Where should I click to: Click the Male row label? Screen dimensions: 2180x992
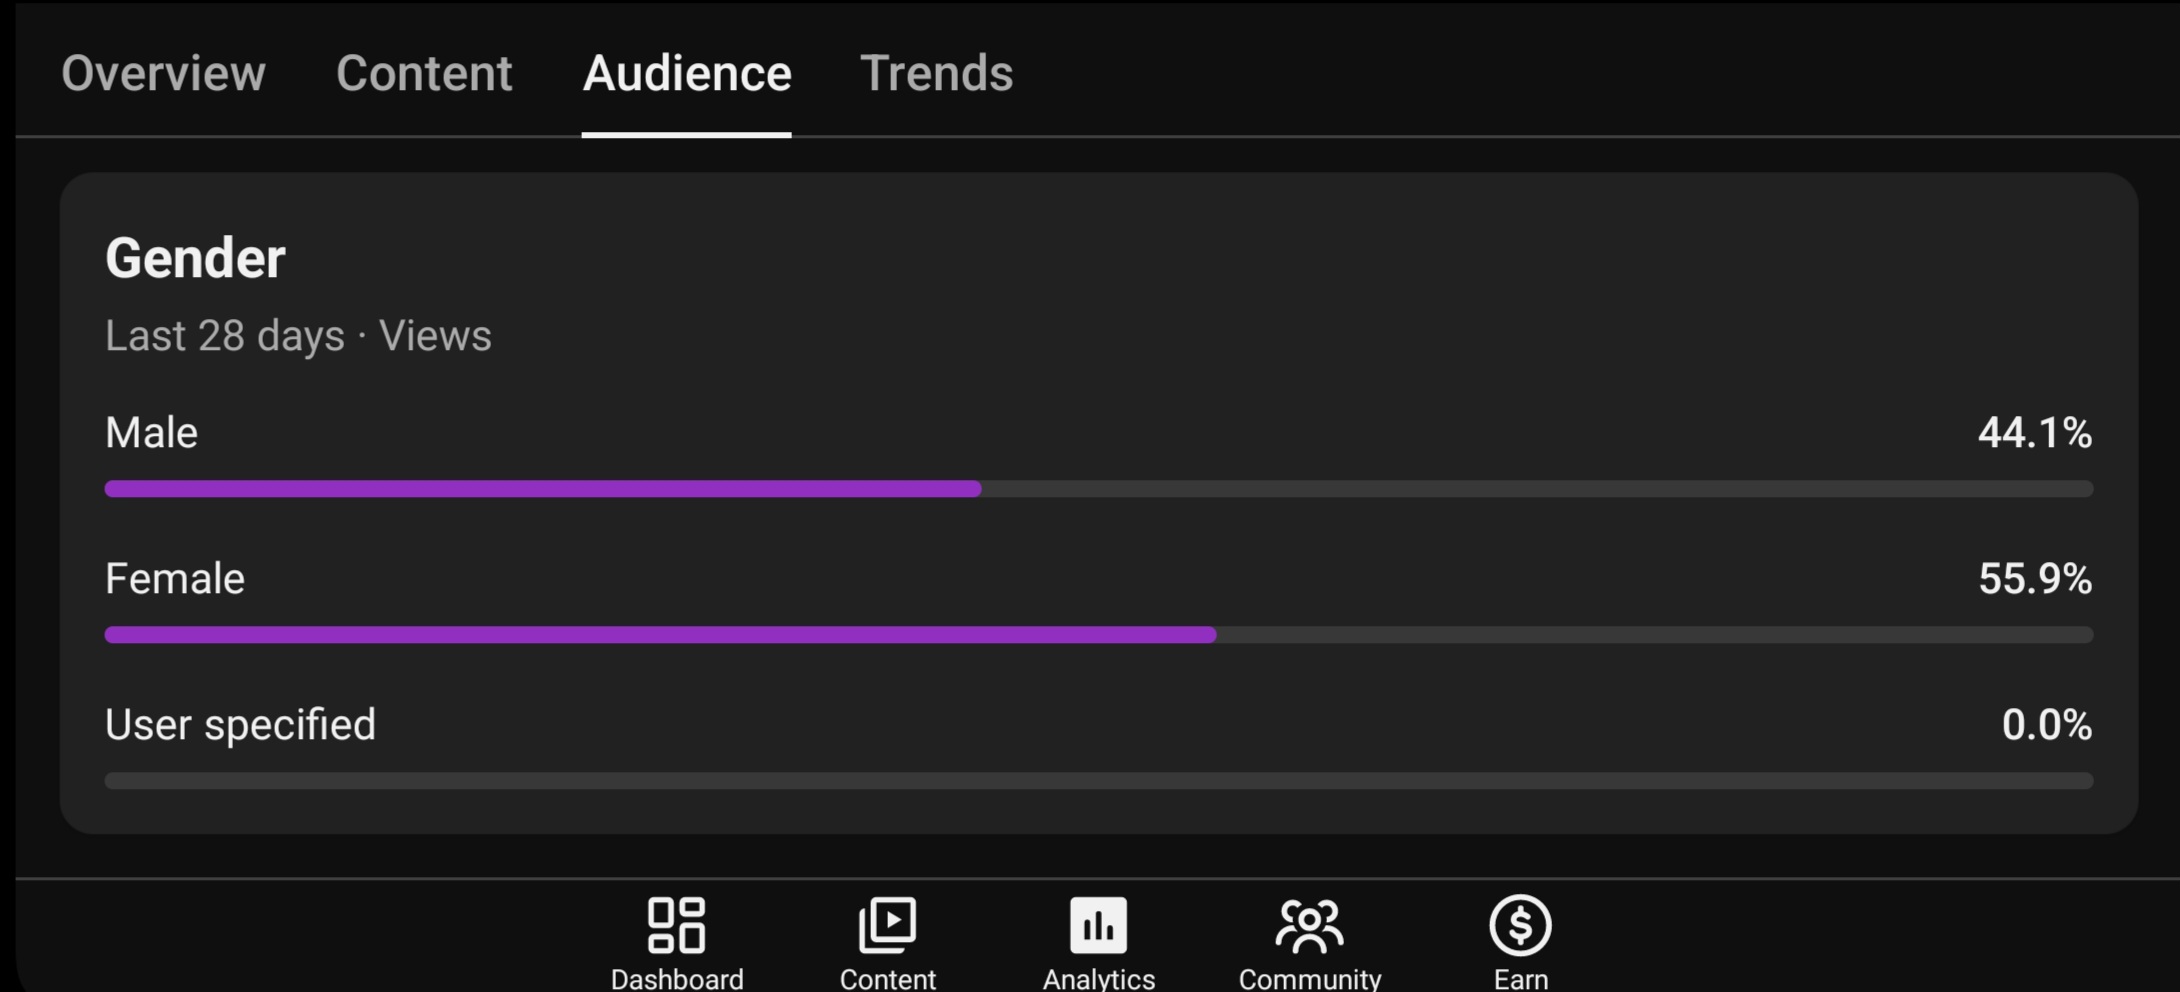coord(151,433)
